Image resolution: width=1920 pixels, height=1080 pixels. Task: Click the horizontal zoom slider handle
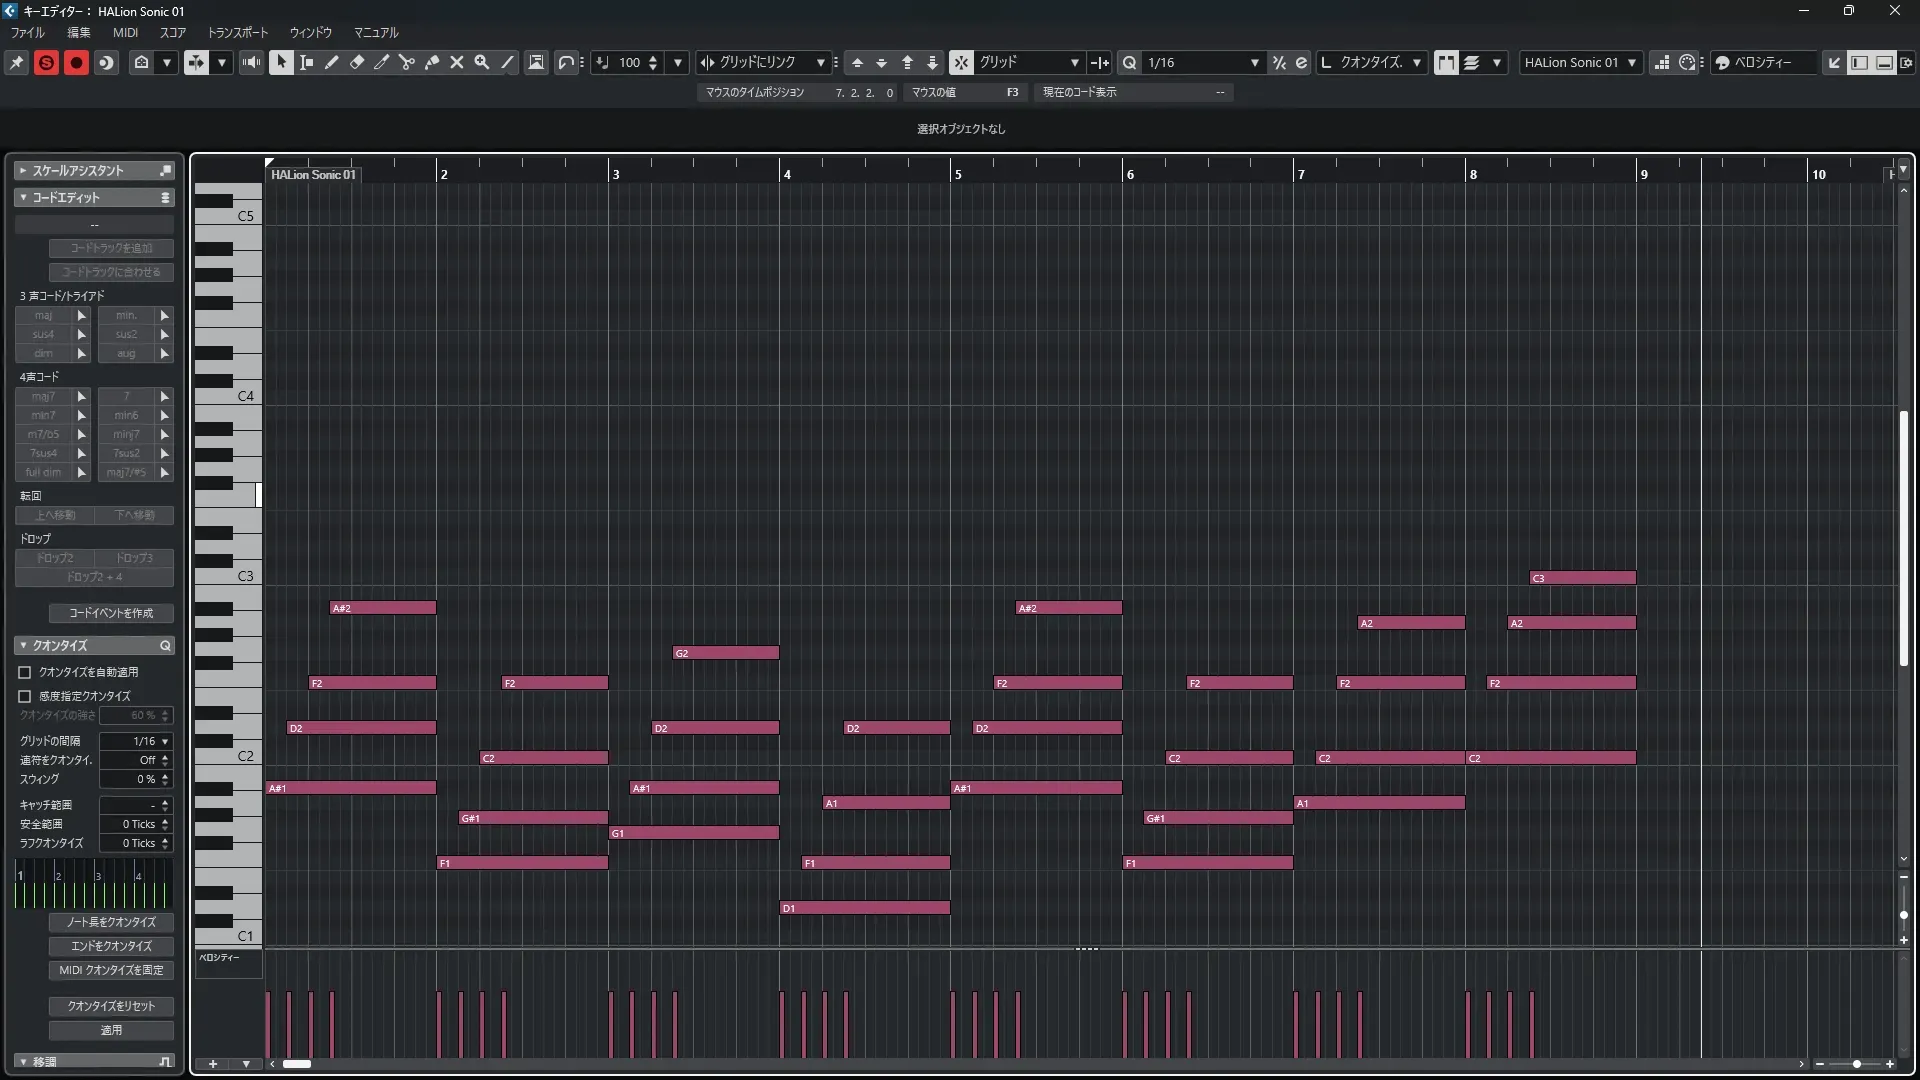pos(1857,1064)
